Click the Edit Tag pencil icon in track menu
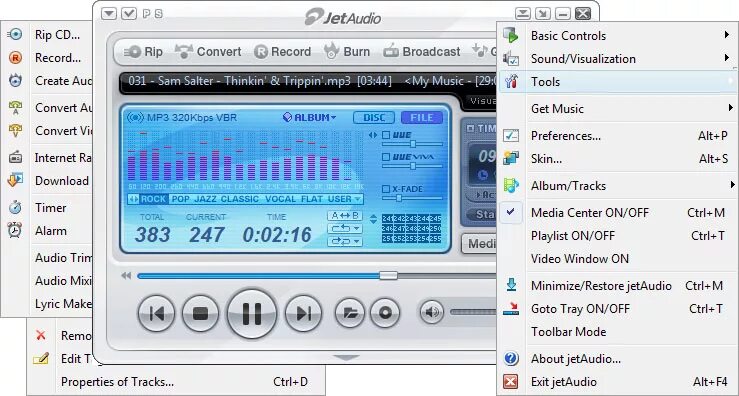The height and width of the screenshot is (396, 739). [x=41, y=359]
